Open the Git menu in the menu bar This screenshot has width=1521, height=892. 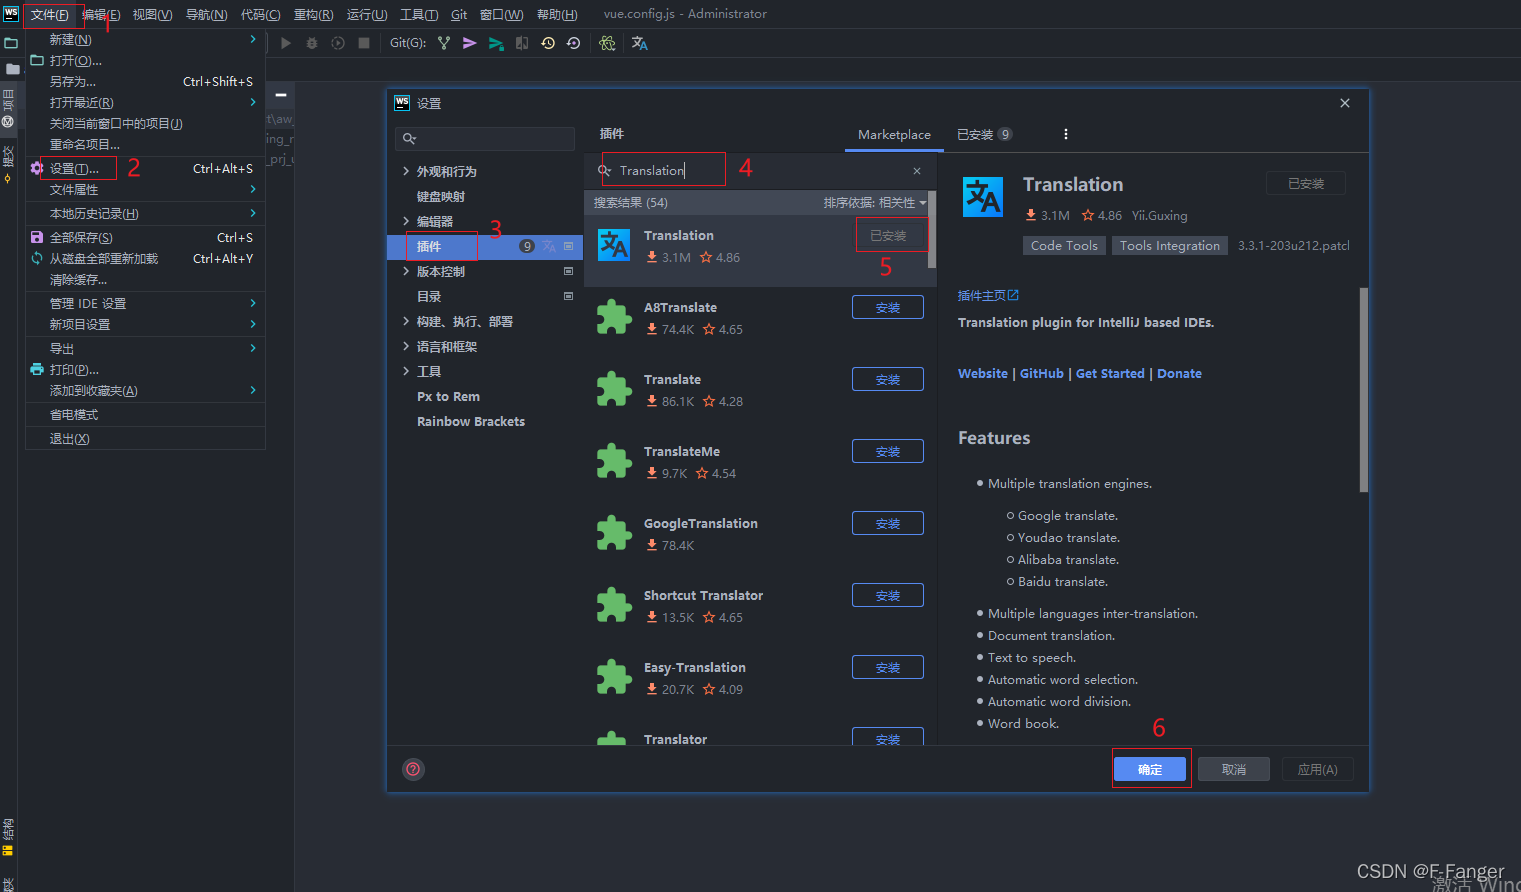tap(459, 14)
